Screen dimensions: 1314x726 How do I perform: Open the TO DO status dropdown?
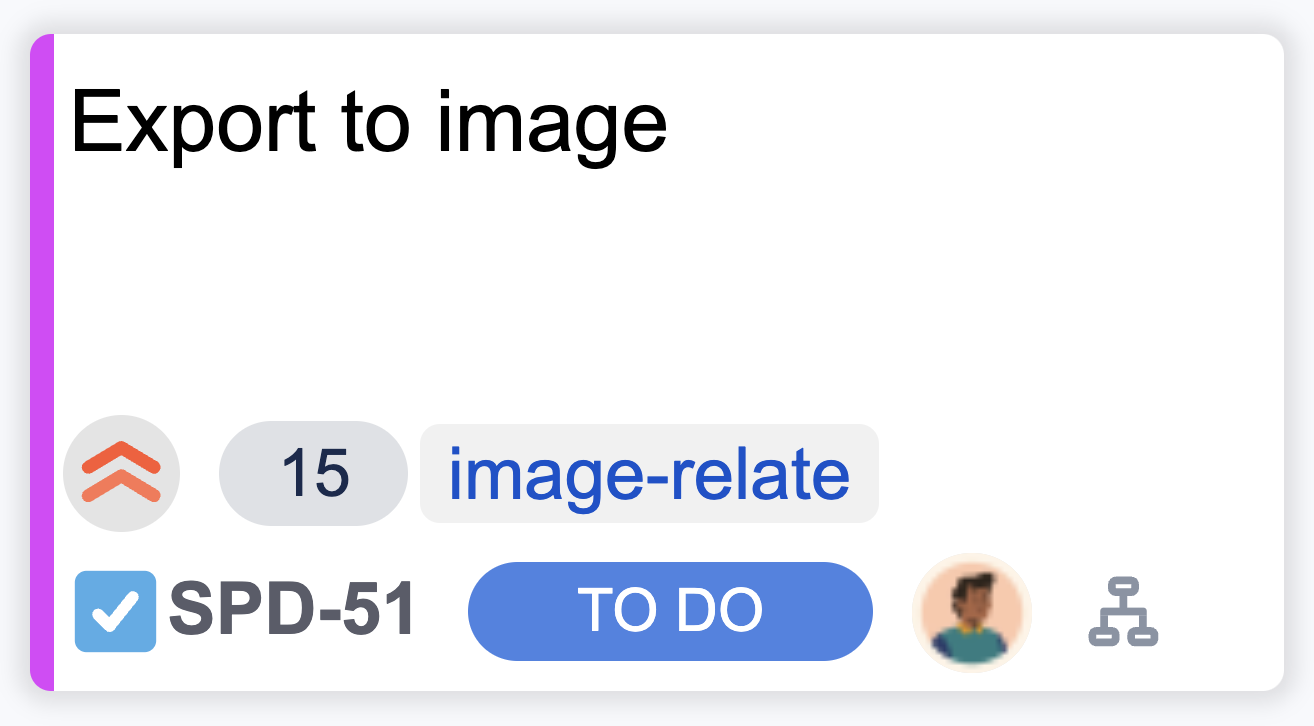coord(670,611)
